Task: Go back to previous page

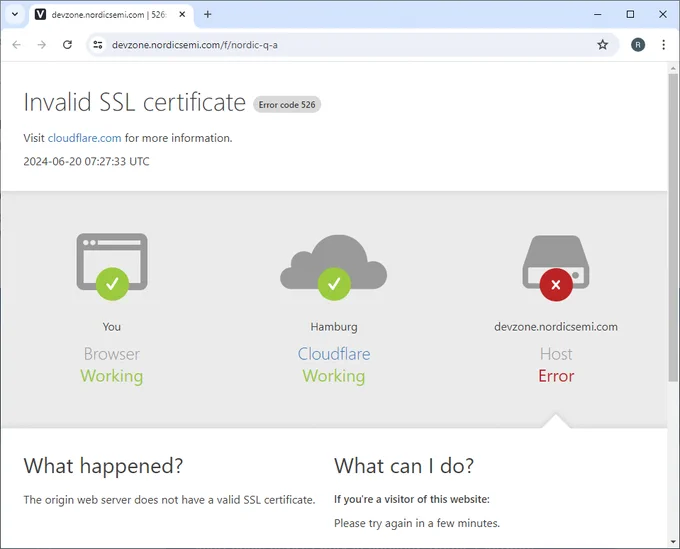Action: (x=16, y=45)
